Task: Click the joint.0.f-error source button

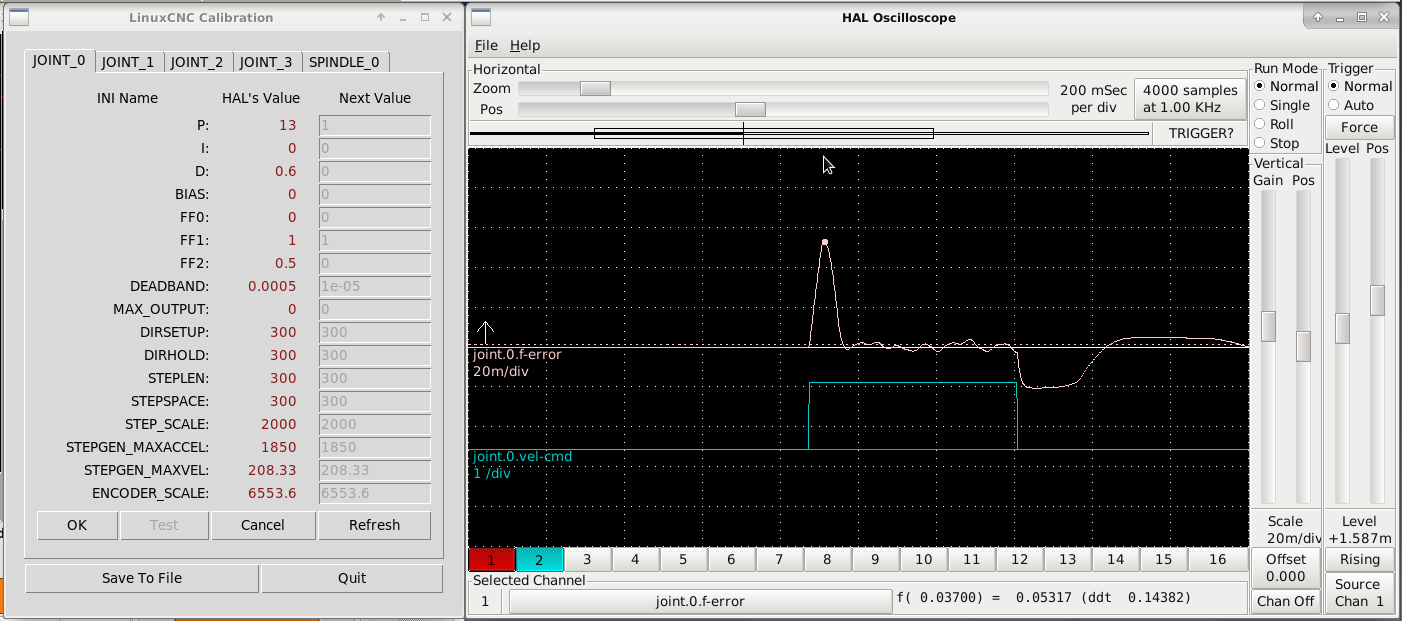Action: (x=700, y=601)
